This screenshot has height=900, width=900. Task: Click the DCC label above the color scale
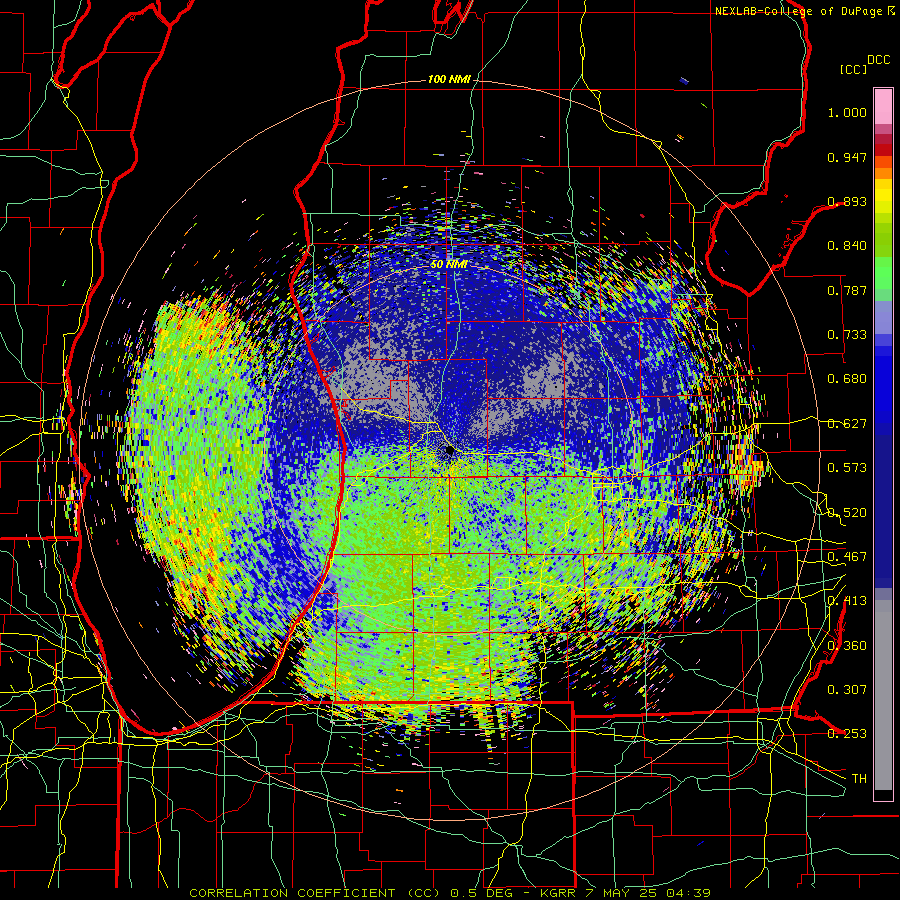[878, 60]
